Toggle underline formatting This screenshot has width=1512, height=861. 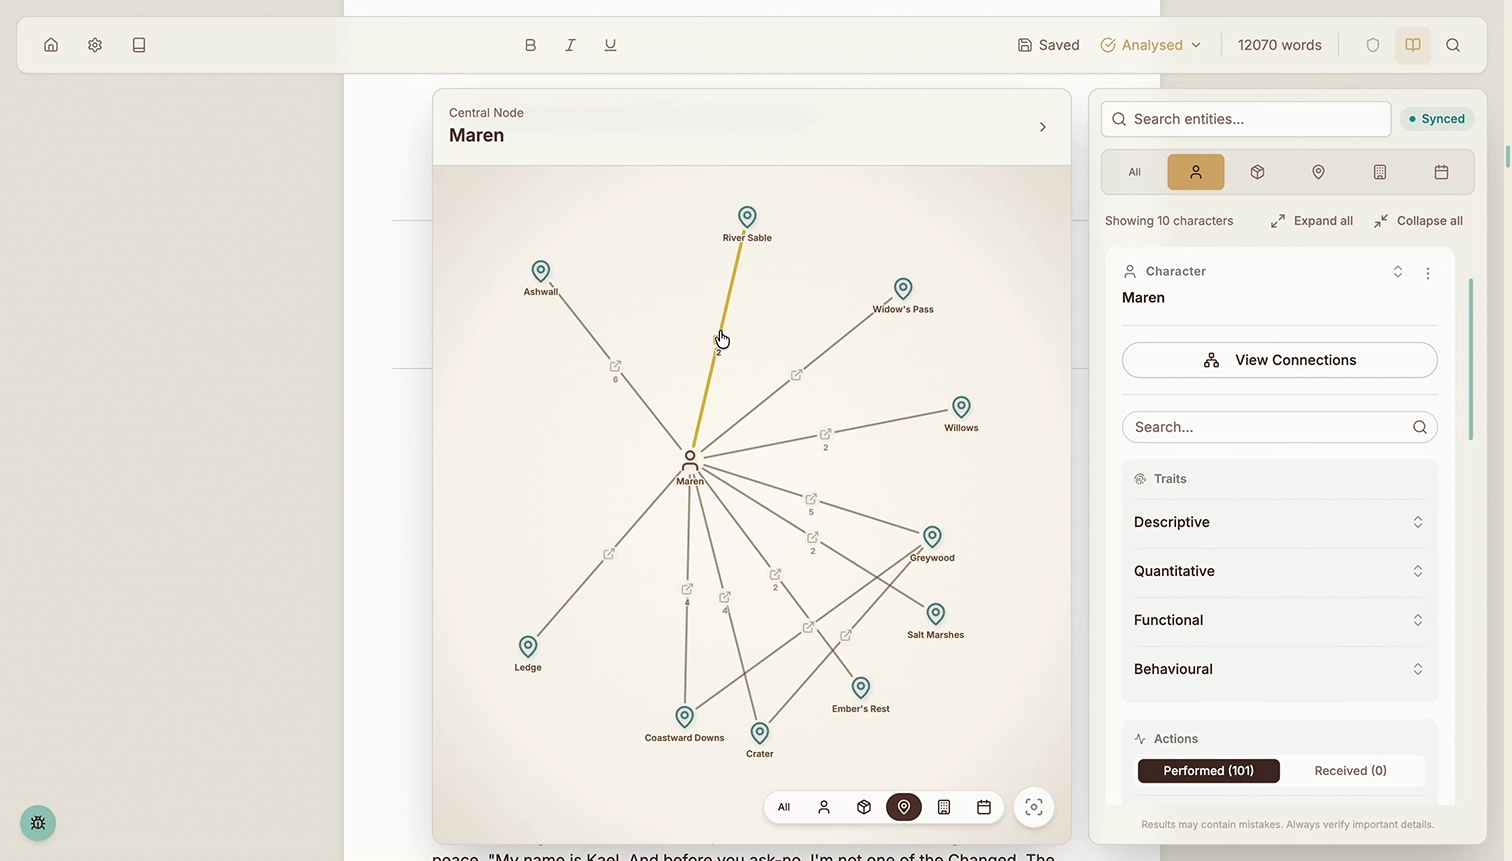(x=610, y=45)
